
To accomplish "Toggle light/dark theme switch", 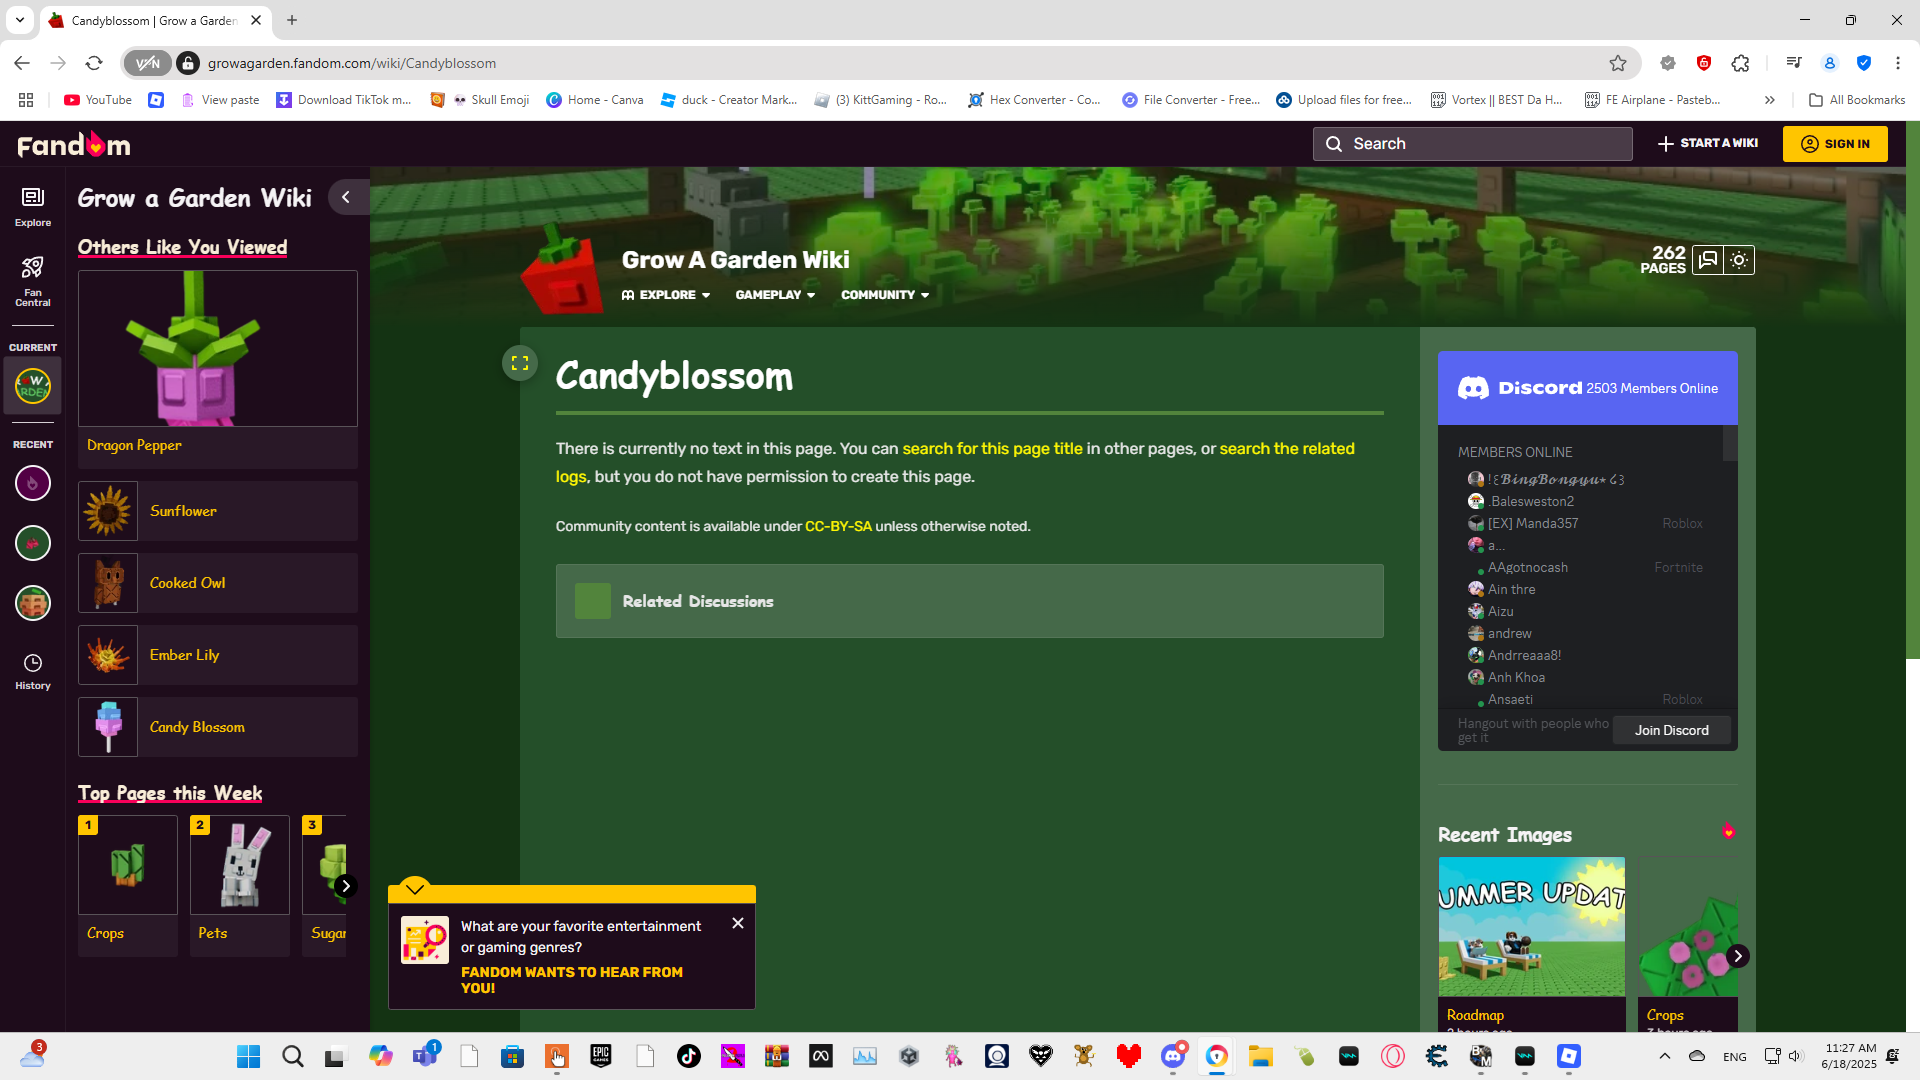I will [1739, 260].
